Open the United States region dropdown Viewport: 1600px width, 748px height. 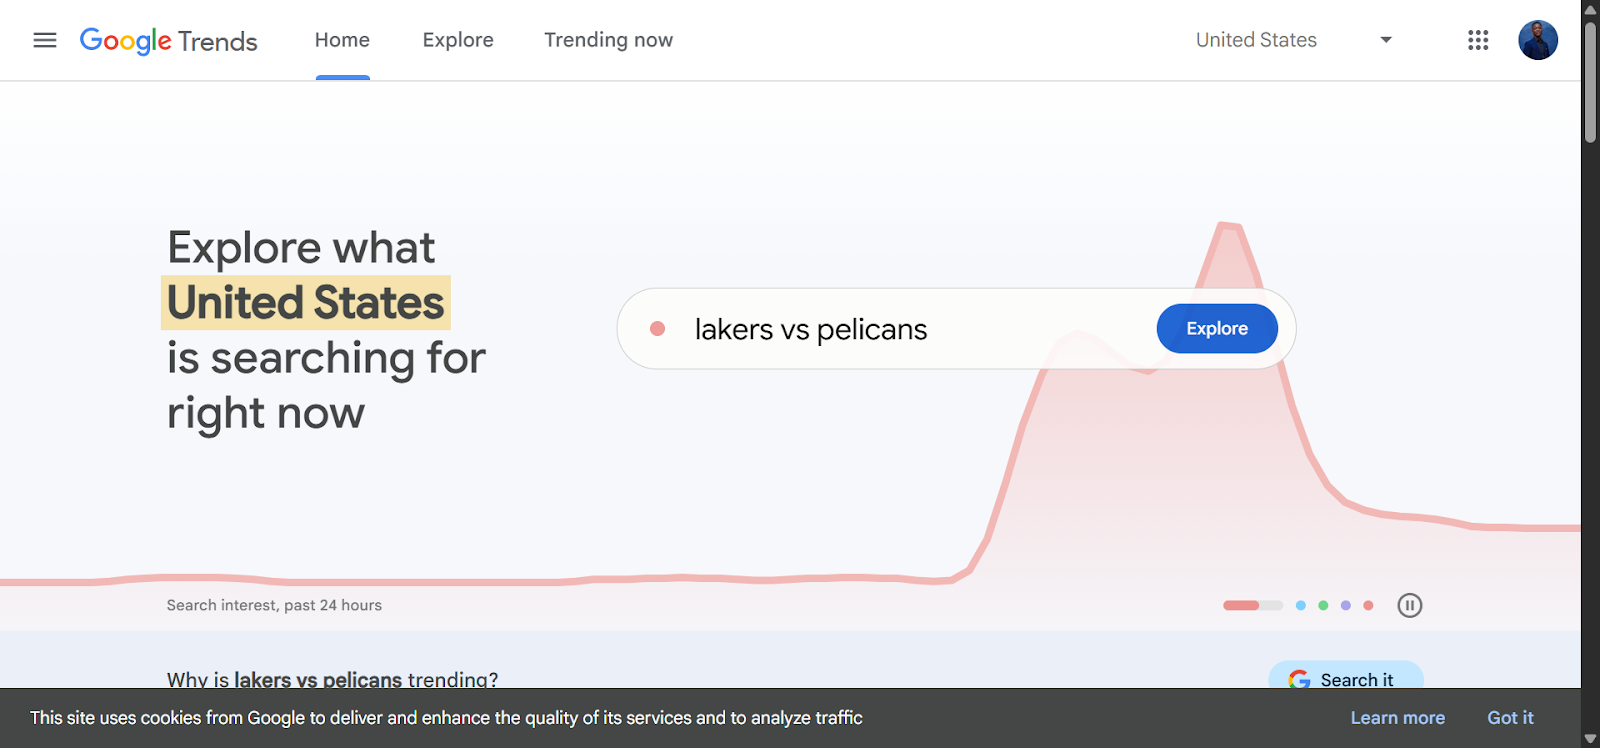click(x=1255, y=40)
